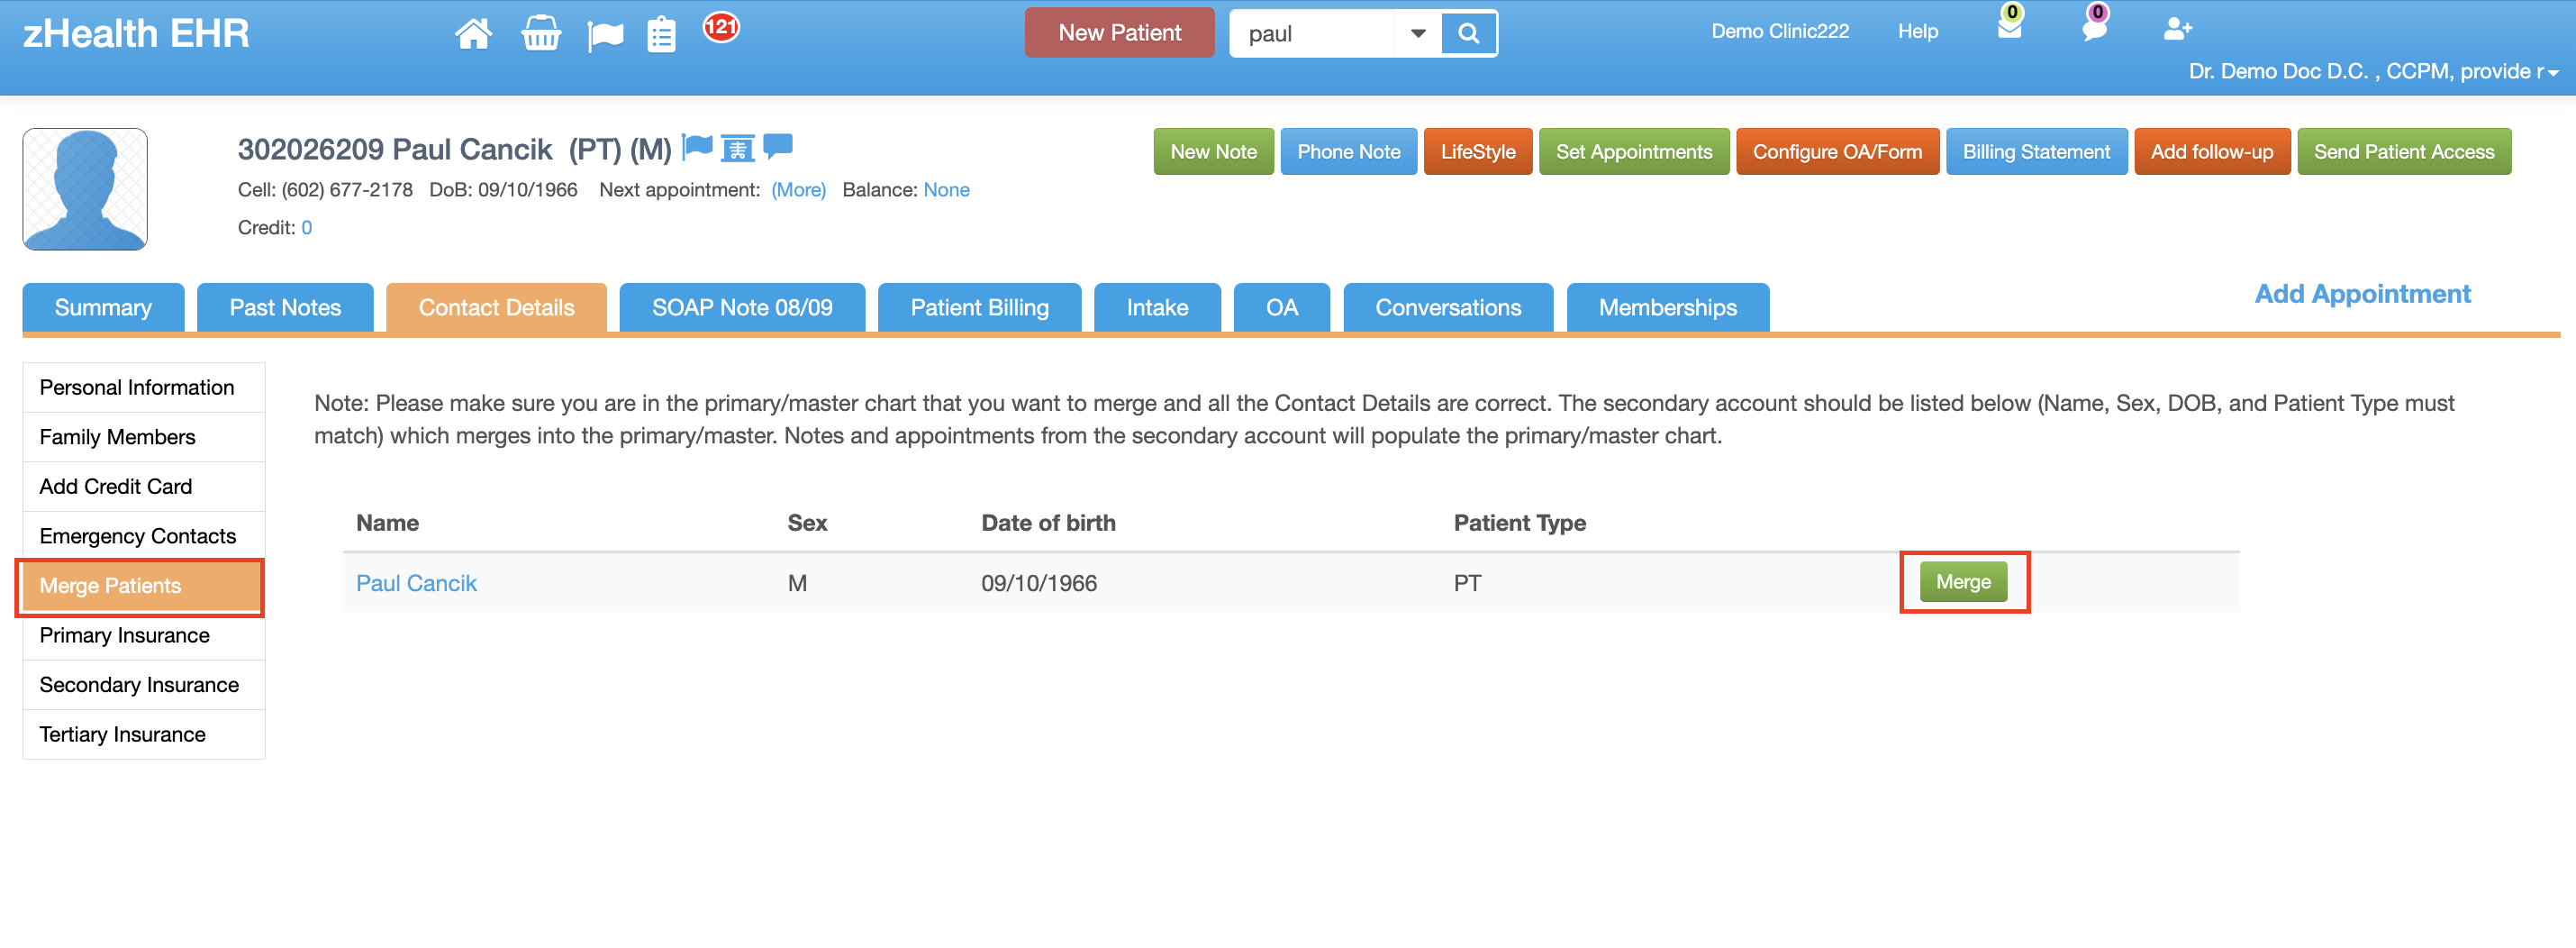Open the LifeStyle button
This screenshot has width=2576, height=948.
click(x=1478, y=152)
